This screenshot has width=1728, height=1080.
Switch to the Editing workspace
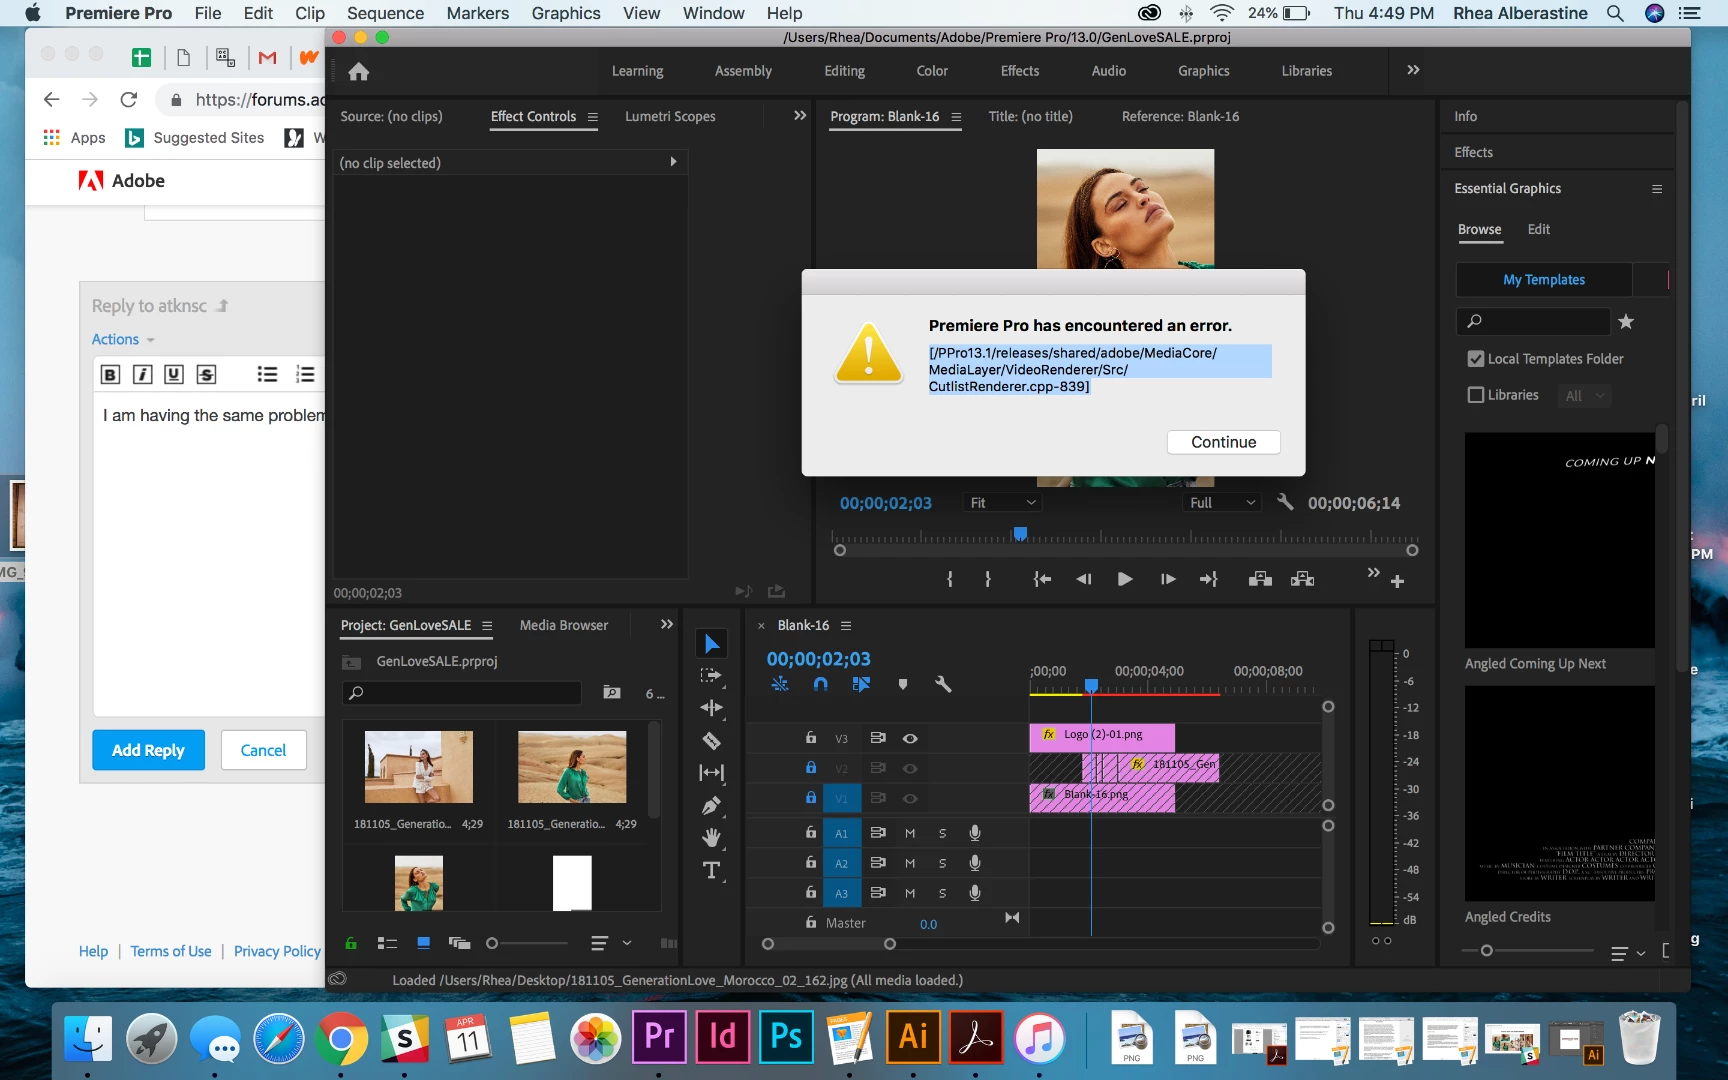(844, 71)
